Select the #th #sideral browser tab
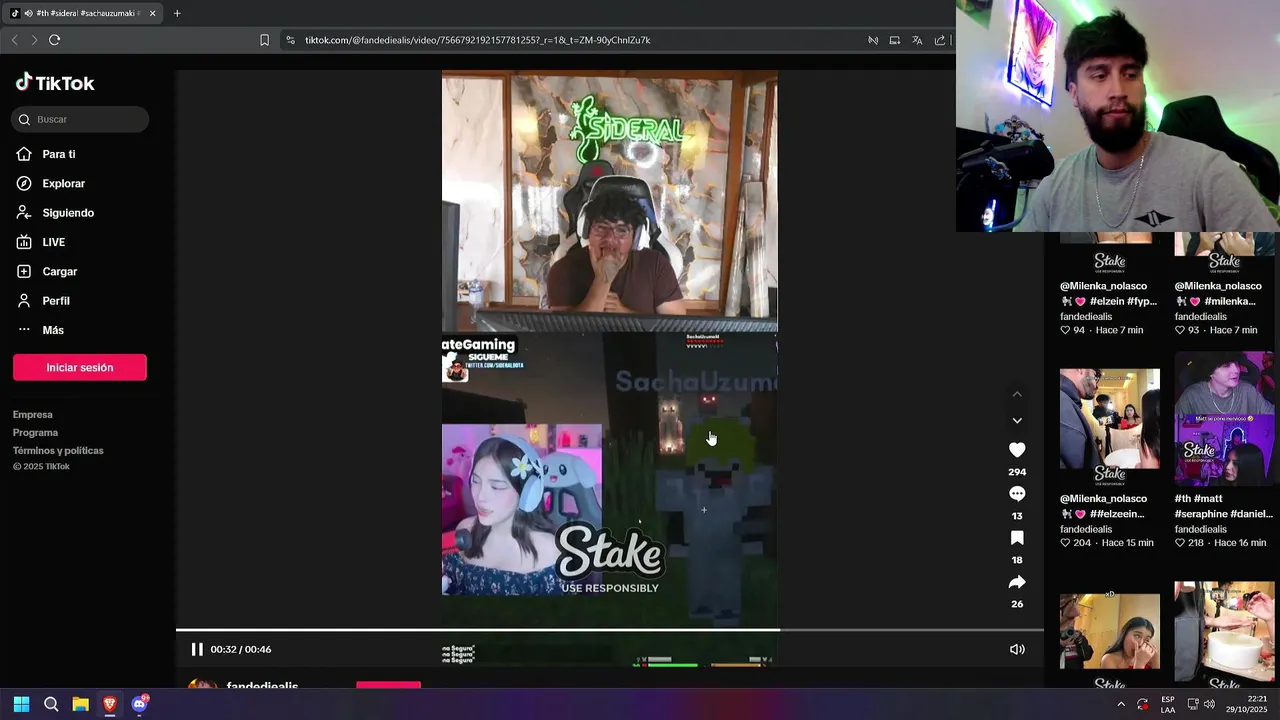 [82, 13]
